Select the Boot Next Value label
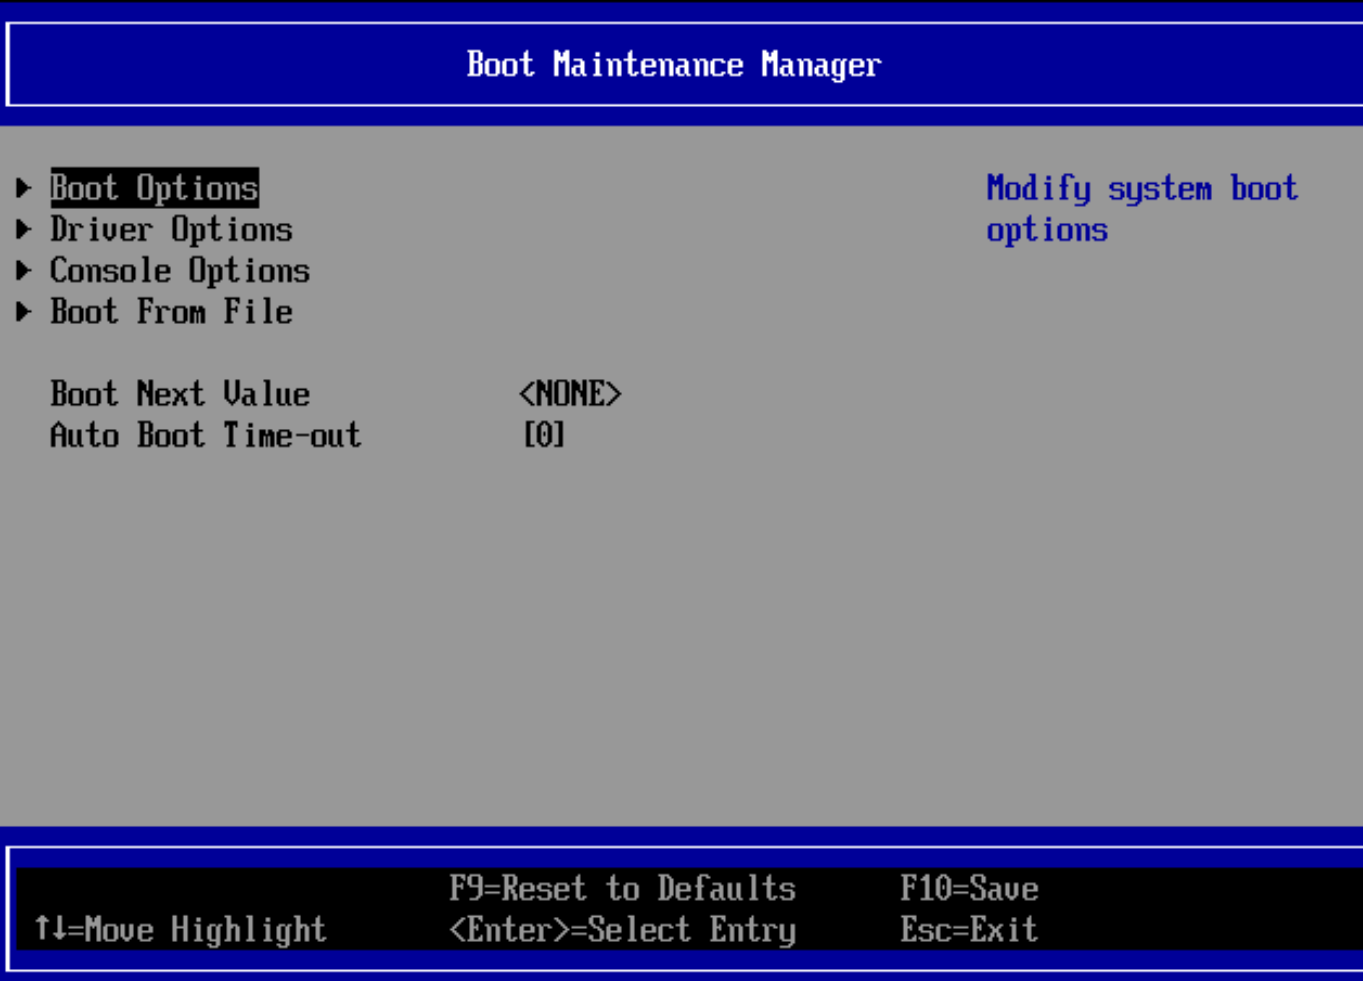The image size is (1363, 981). [180, 394]
